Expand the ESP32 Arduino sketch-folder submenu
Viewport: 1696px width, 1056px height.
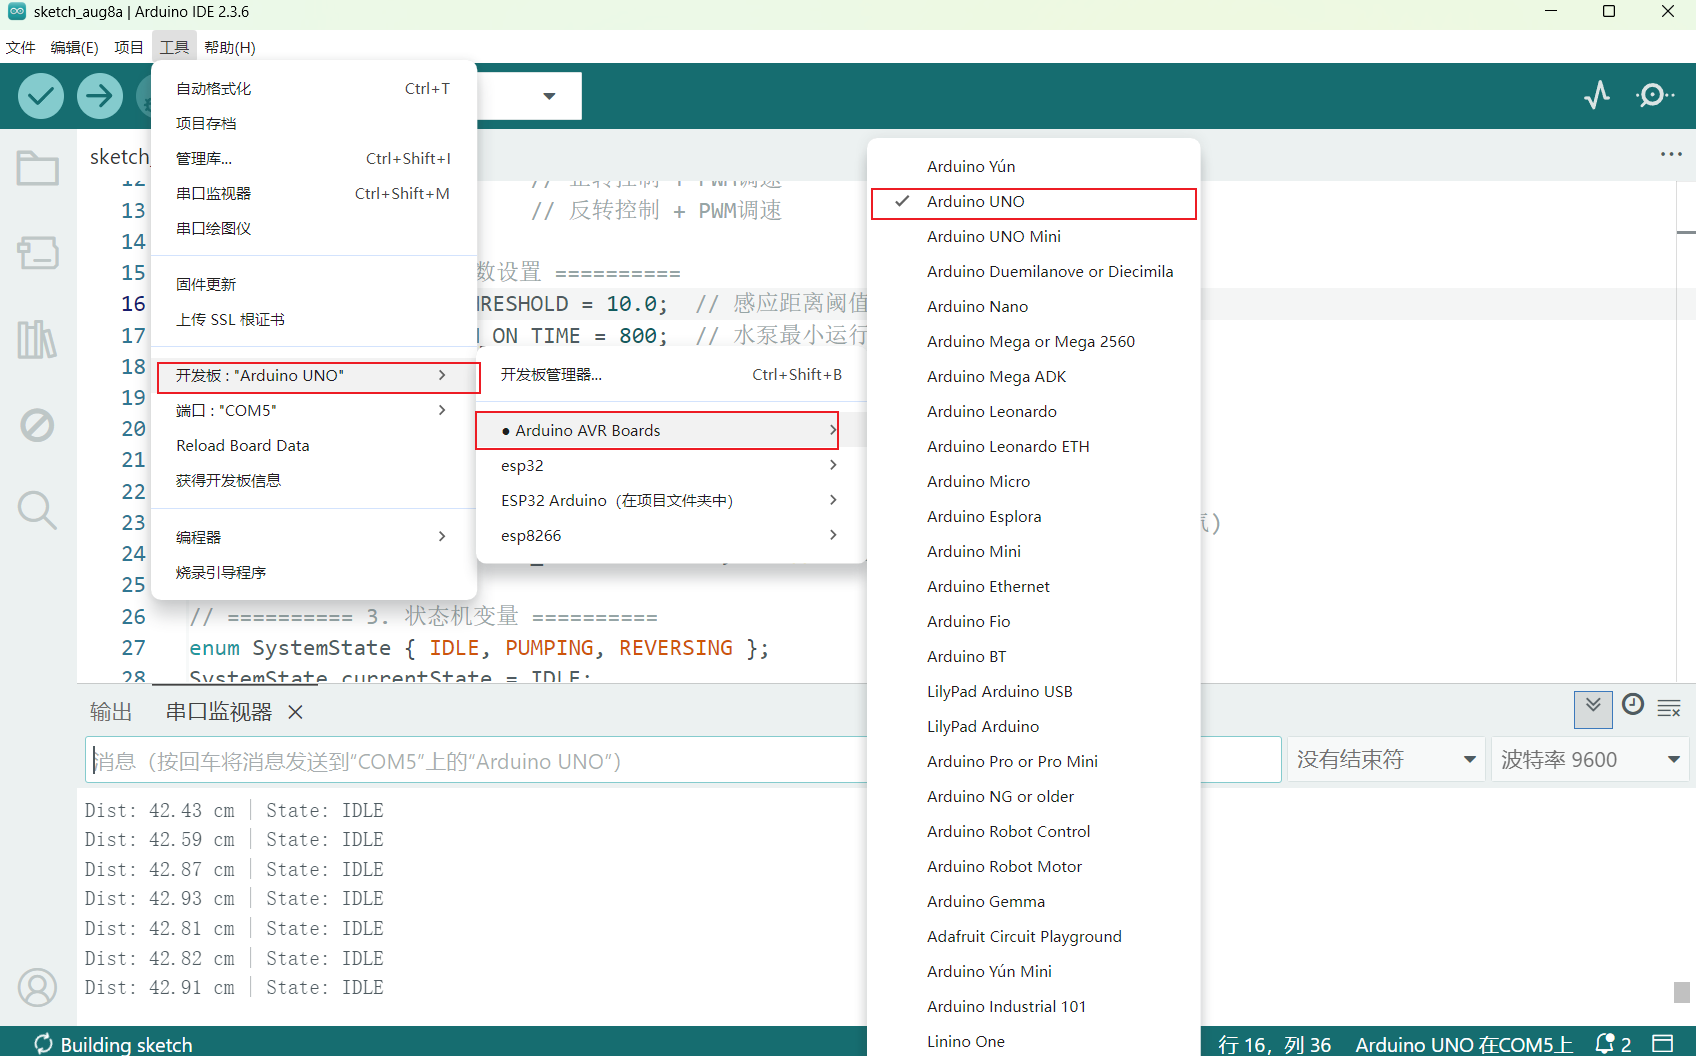tap(671, 501)
